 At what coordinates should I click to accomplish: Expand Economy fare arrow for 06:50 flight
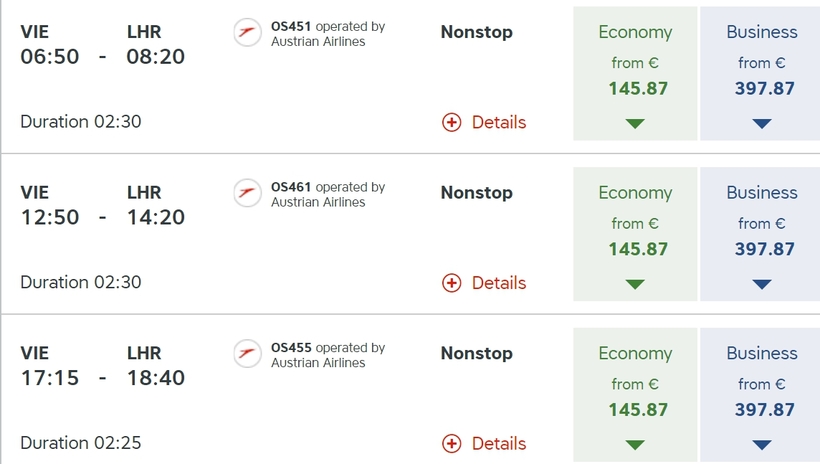point(635,123)
